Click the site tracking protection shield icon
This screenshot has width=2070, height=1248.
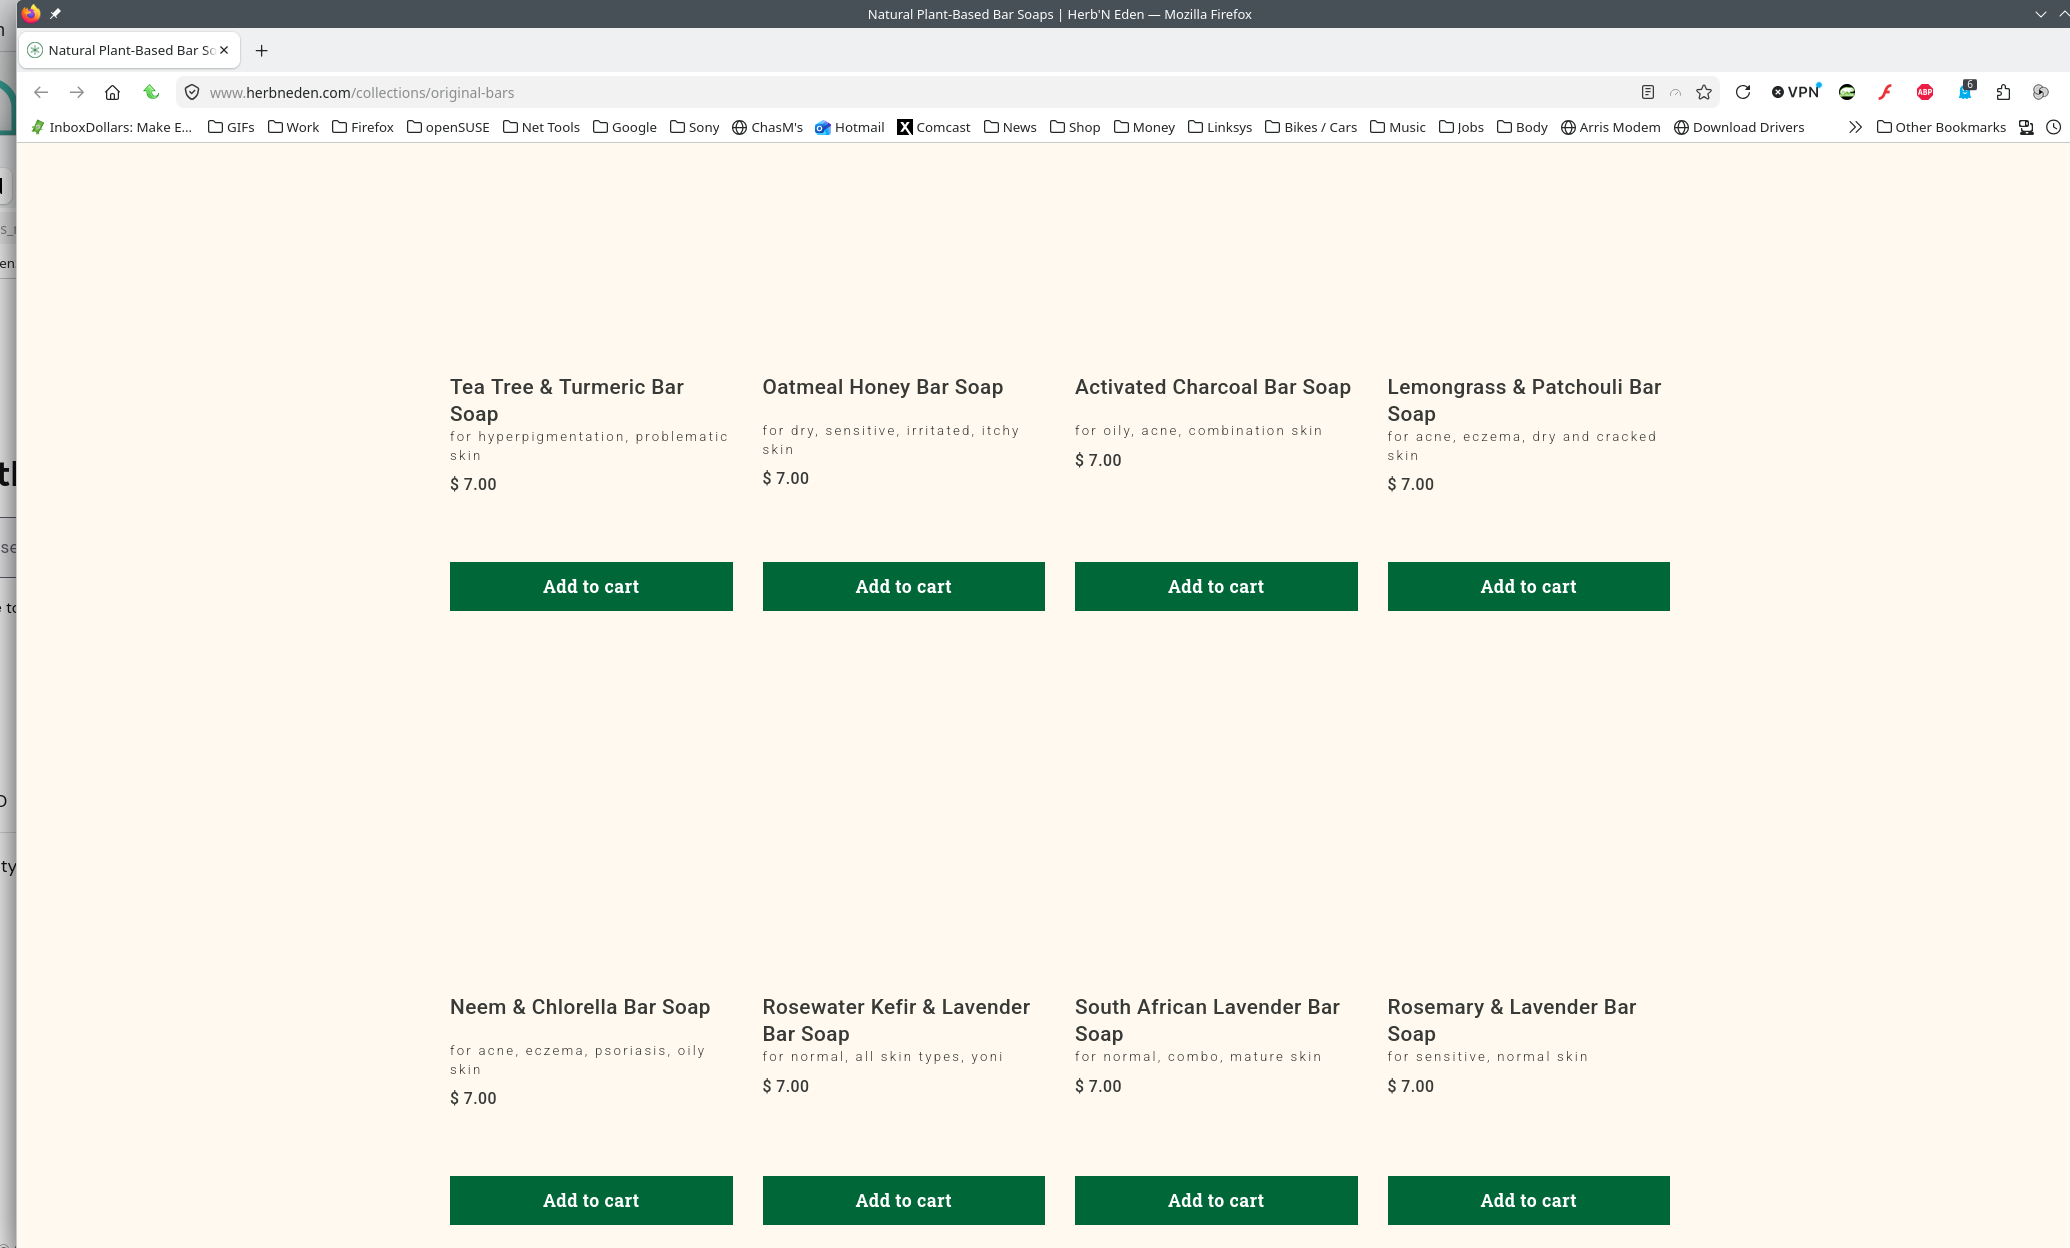[x=192, y=92]
